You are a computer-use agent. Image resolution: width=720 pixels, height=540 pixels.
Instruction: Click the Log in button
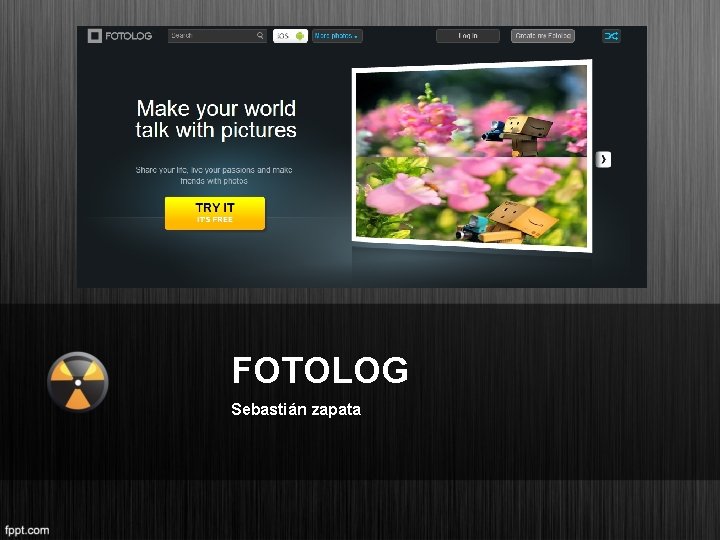pos(468,36)
